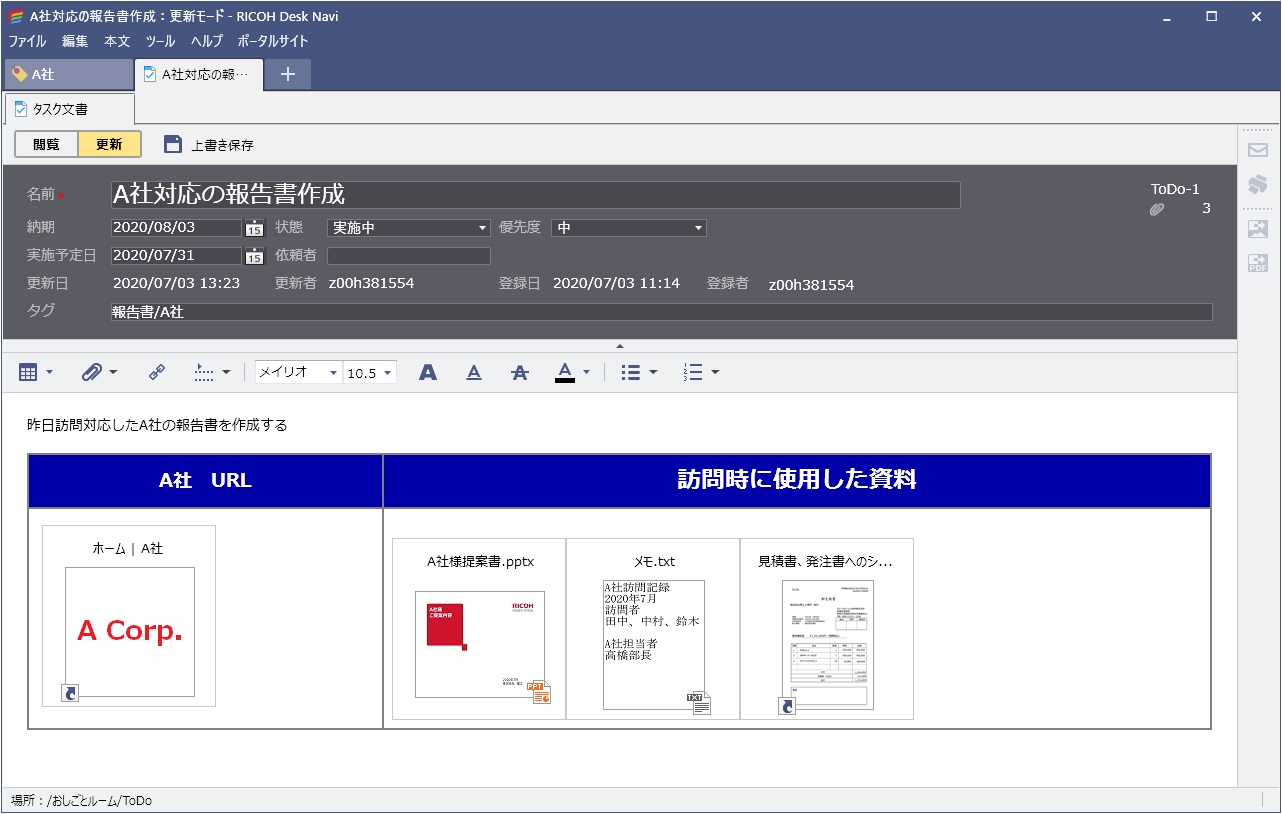
Task: Open a new tab with the plus button
Action: coord(288,73)
